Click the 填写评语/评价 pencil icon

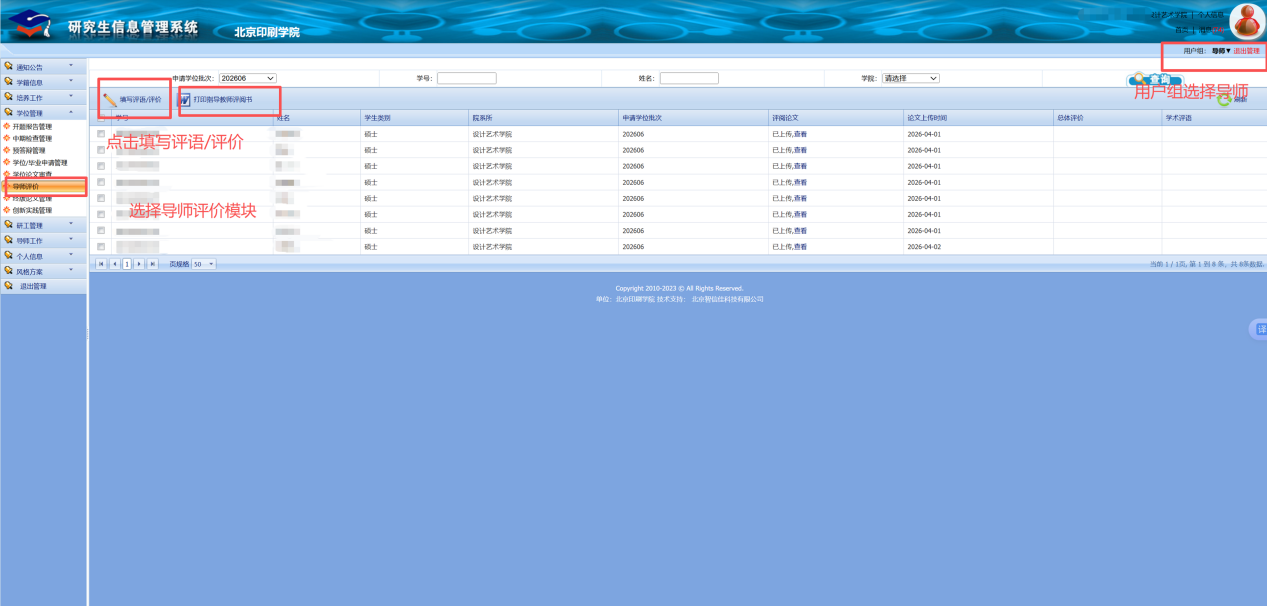click(110, 100)
